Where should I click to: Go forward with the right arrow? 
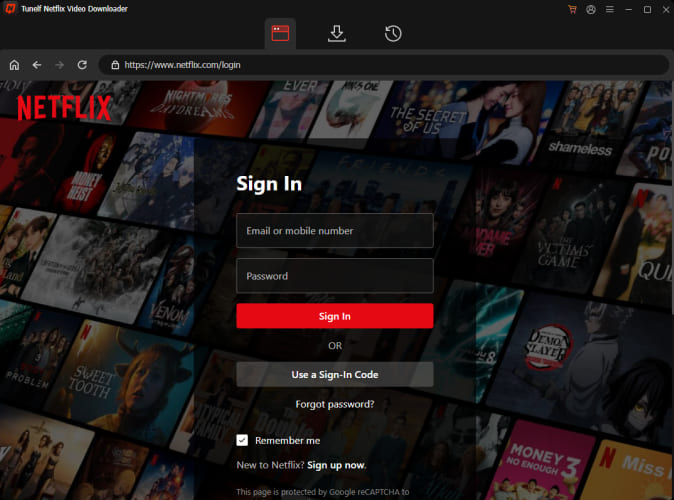point(59,65)
